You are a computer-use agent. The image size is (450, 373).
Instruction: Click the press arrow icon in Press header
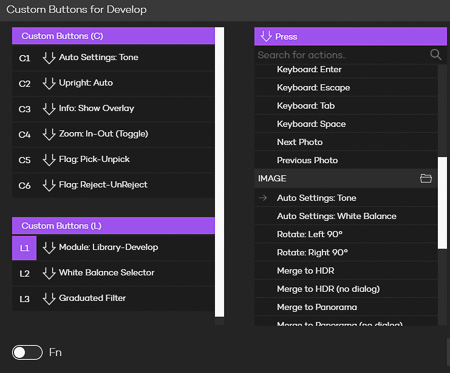coord(266,36)
